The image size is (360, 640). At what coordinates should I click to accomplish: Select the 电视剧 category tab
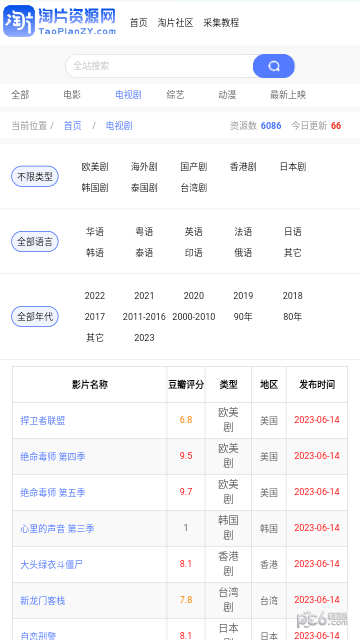coord(128,95)
